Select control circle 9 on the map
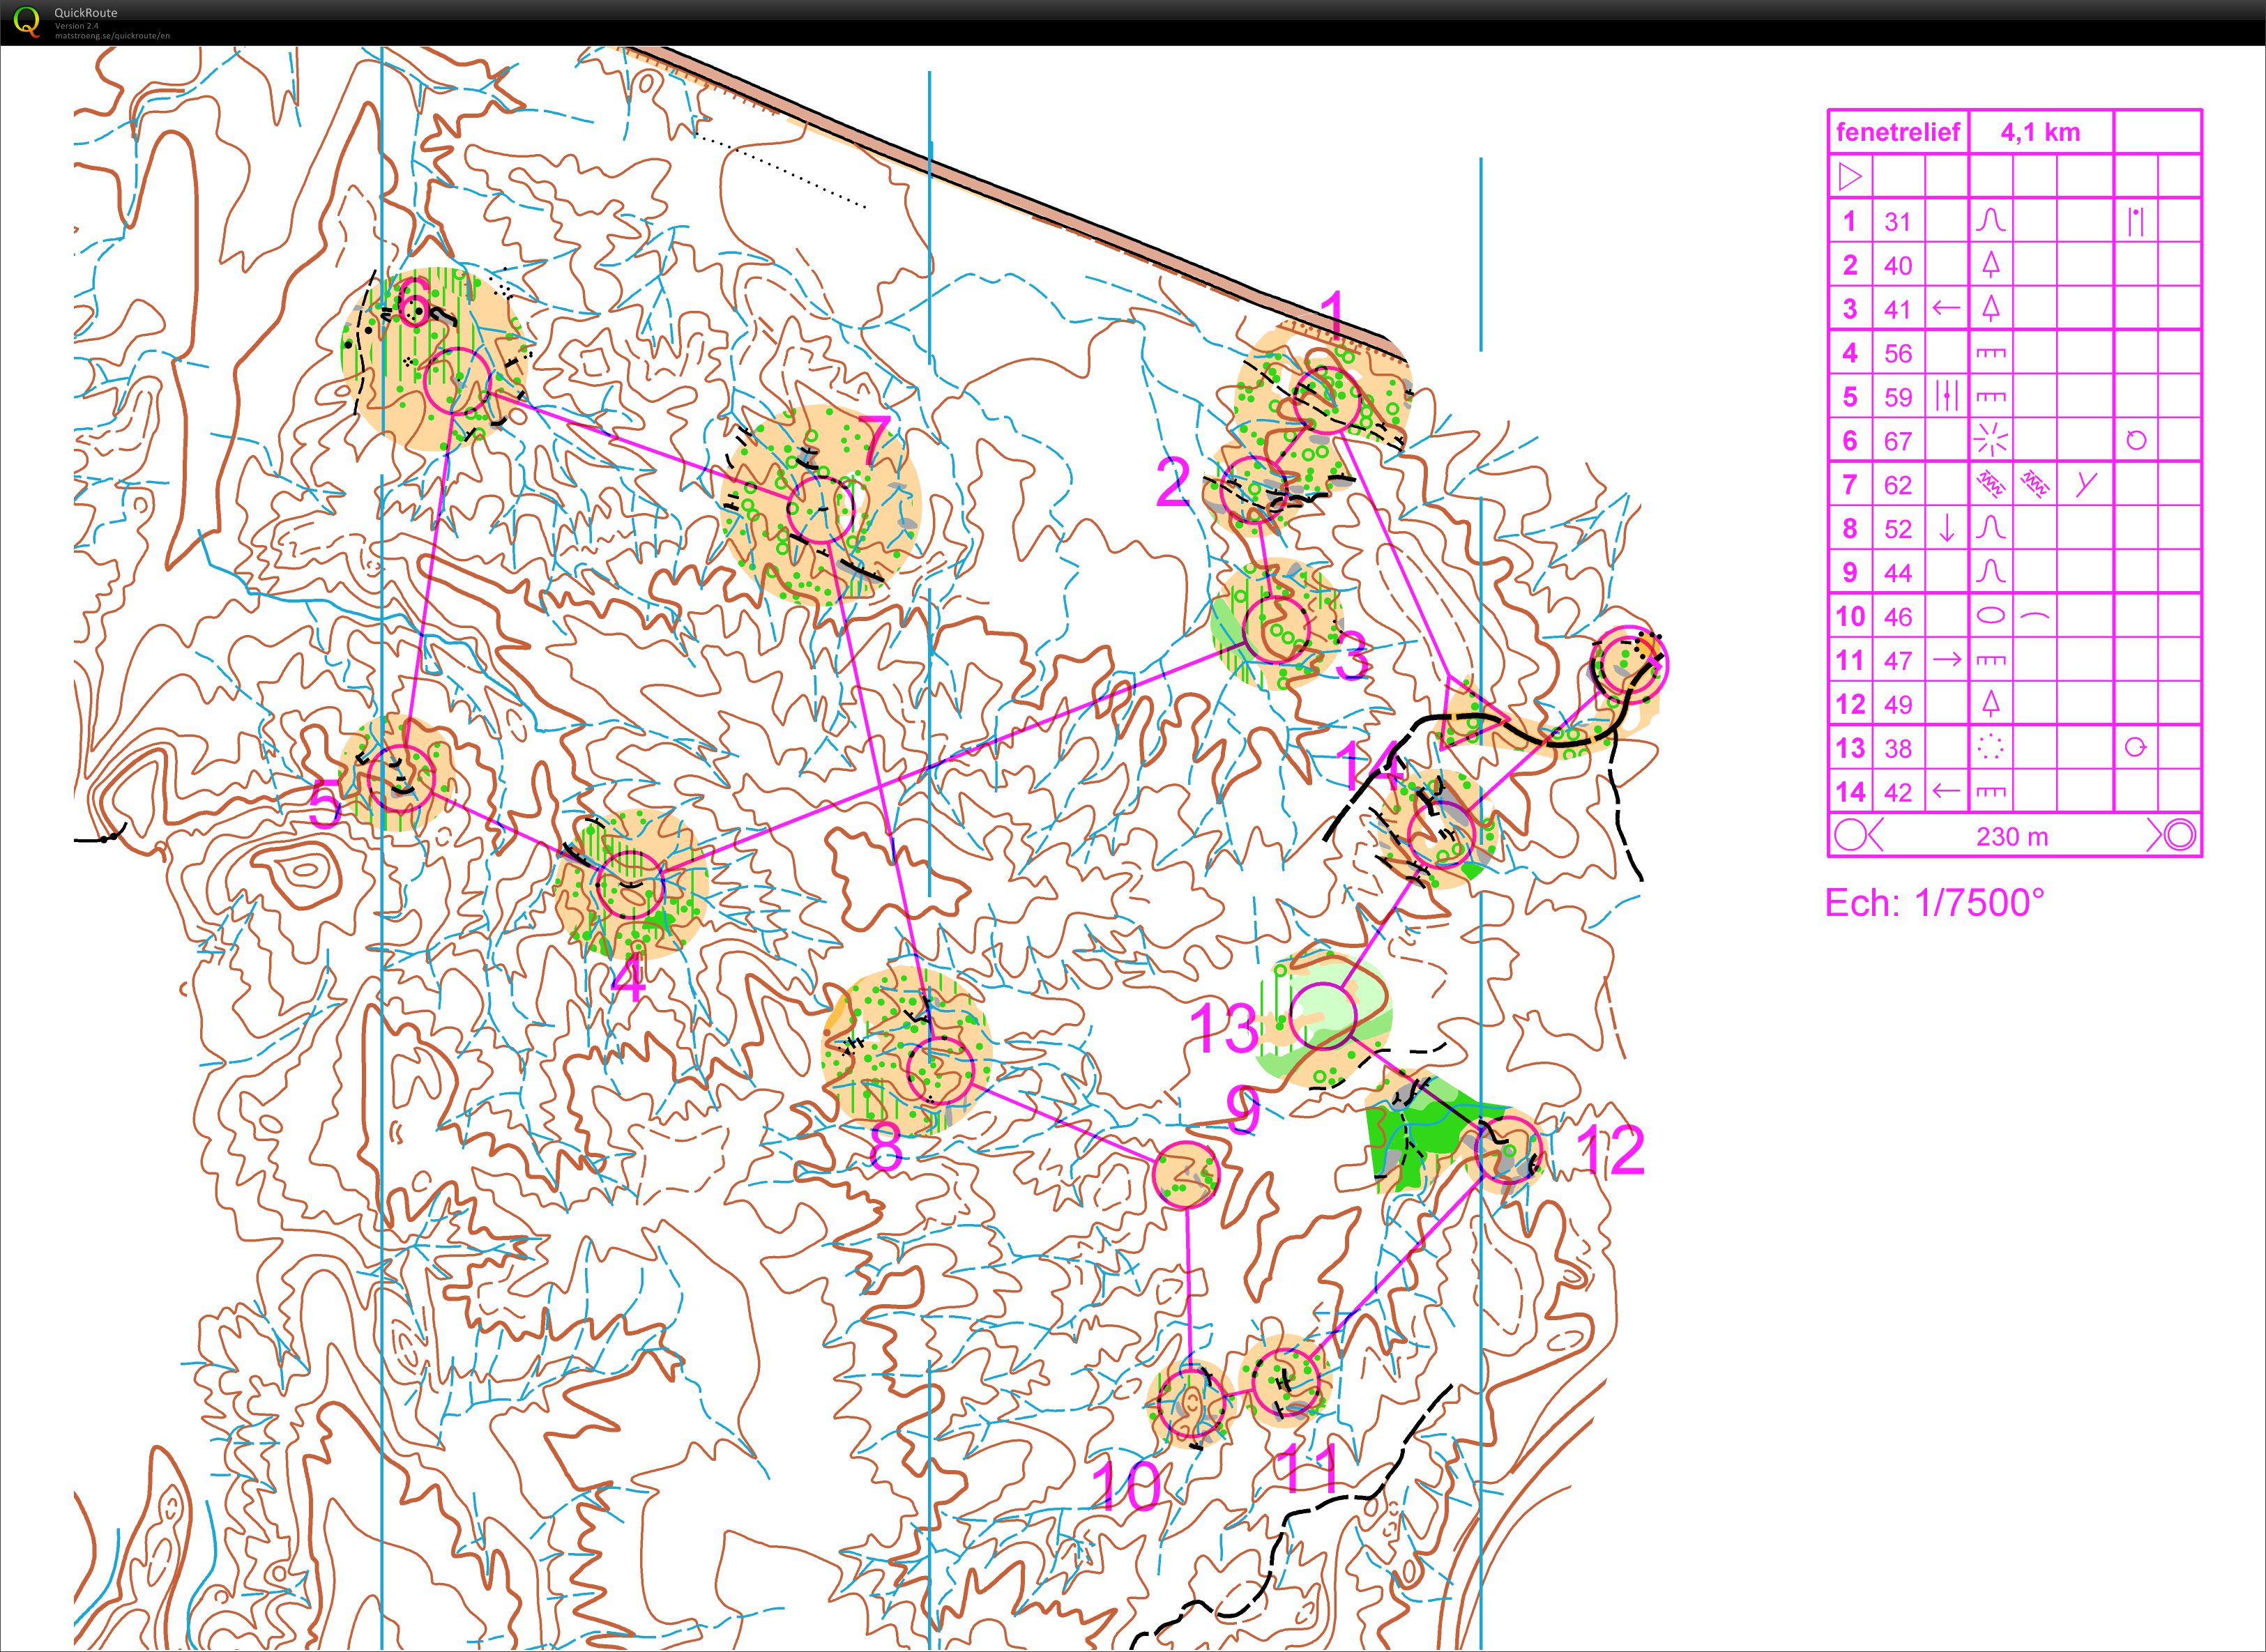 pos(1186,1174)
